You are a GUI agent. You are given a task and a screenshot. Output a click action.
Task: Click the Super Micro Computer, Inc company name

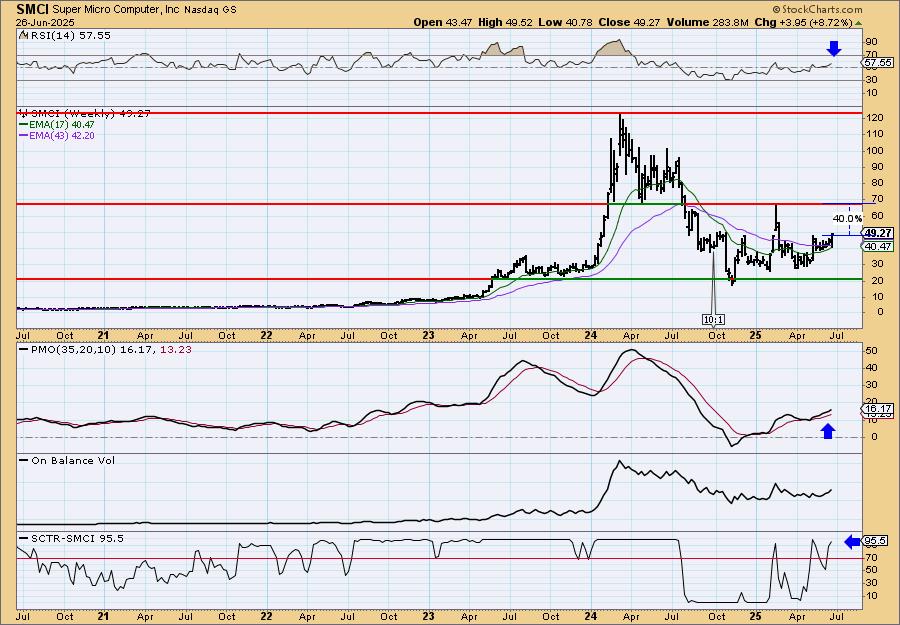[x=115, y=10]
